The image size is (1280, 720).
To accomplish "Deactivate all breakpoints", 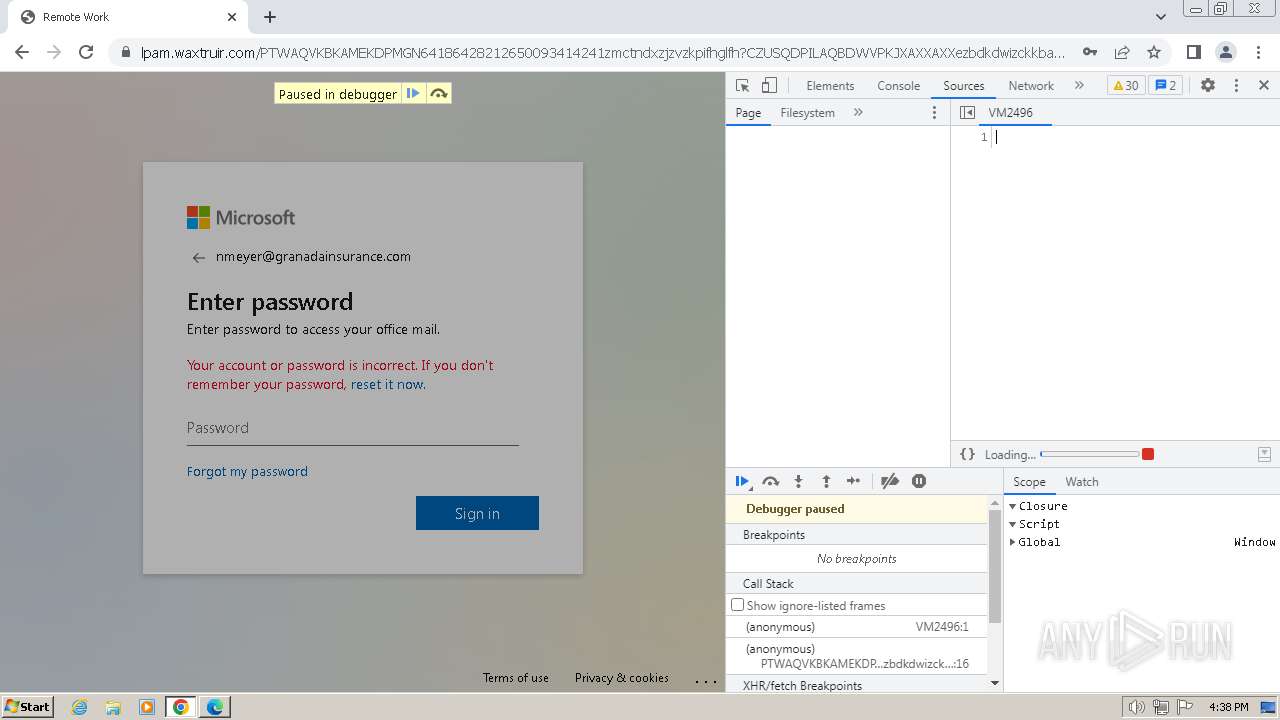I will coord(890,481).
